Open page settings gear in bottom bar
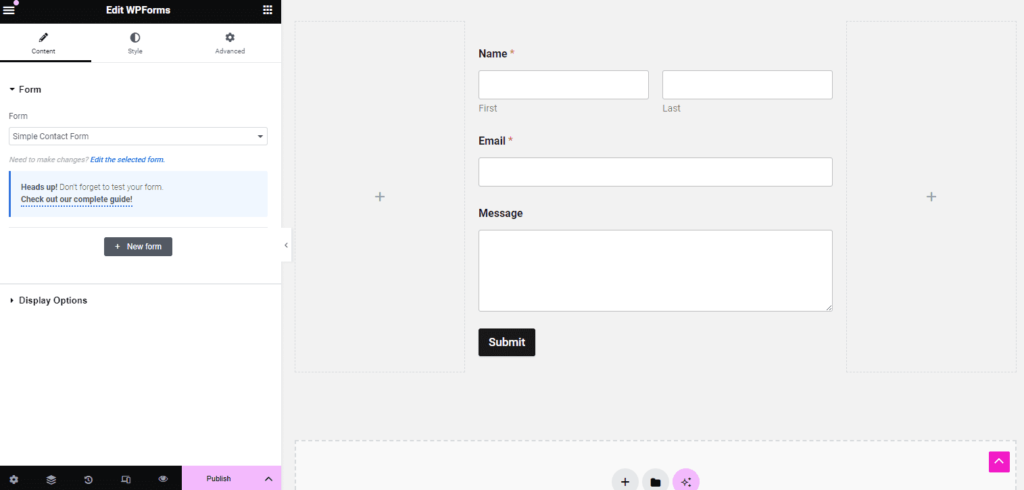The width and height of the screenshot is (1024, 490). point(13,479)
